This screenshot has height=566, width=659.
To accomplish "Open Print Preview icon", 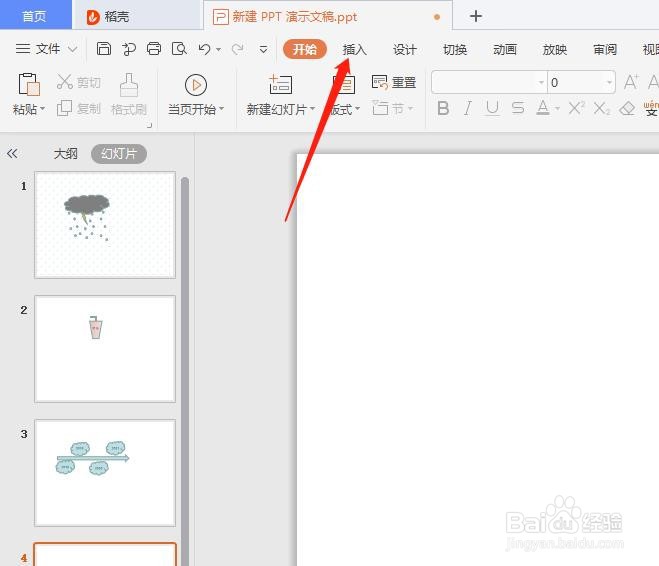I will click(179, 49).
